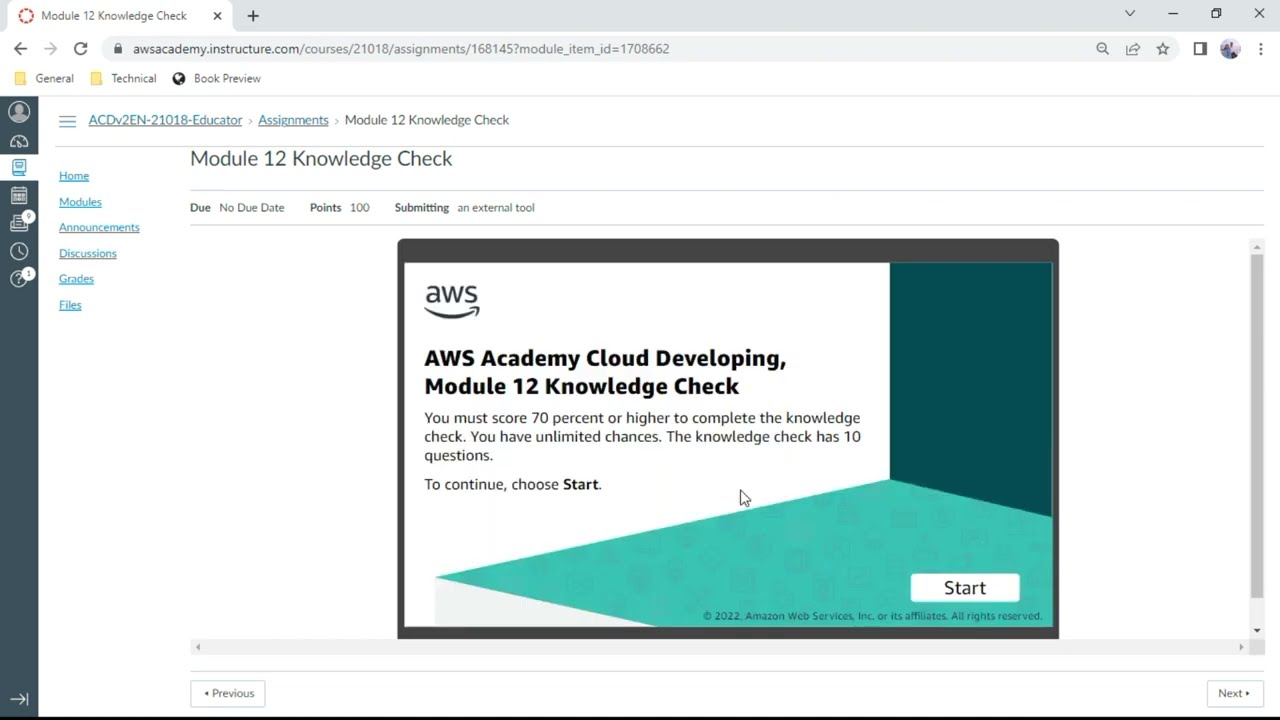Click the vertical scrollbar thumb of quiz frame

pyautogui.click(x=1257, y=425)
